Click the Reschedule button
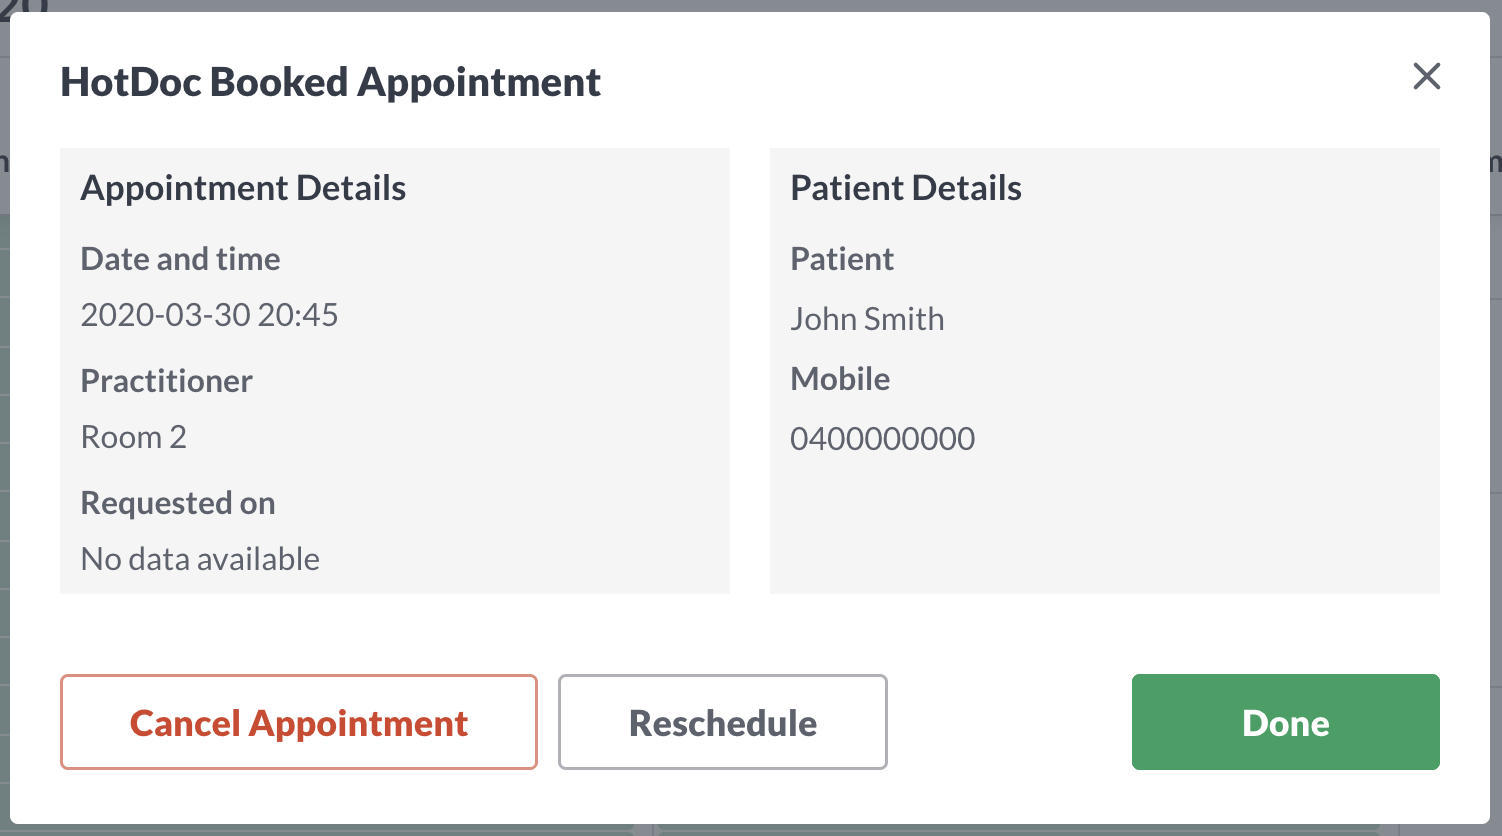 (x=722, y=722)
